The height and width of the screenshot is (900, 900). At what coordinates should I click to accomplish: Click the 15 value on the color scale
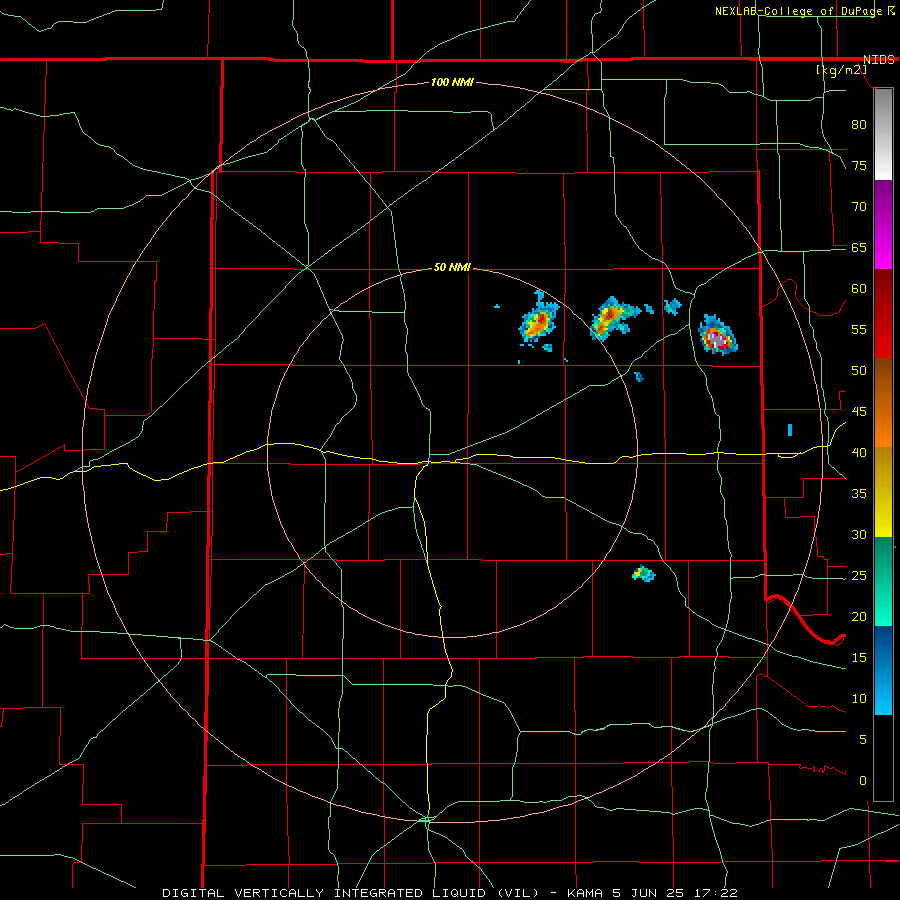(859, 658)
